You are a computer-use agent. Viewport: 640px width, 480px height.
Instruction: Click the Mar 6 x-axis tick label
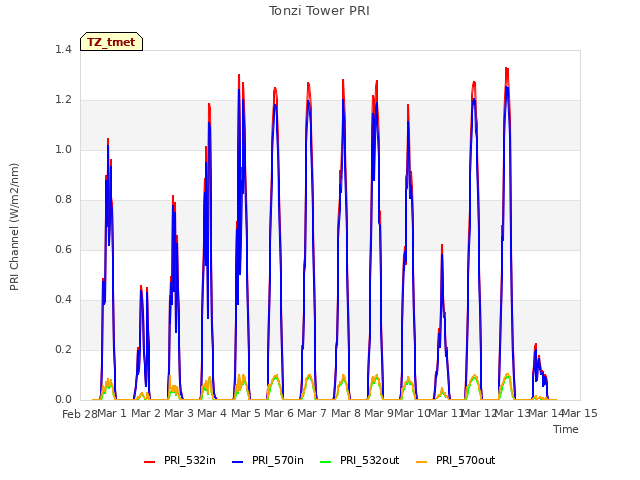coord(279,413)
